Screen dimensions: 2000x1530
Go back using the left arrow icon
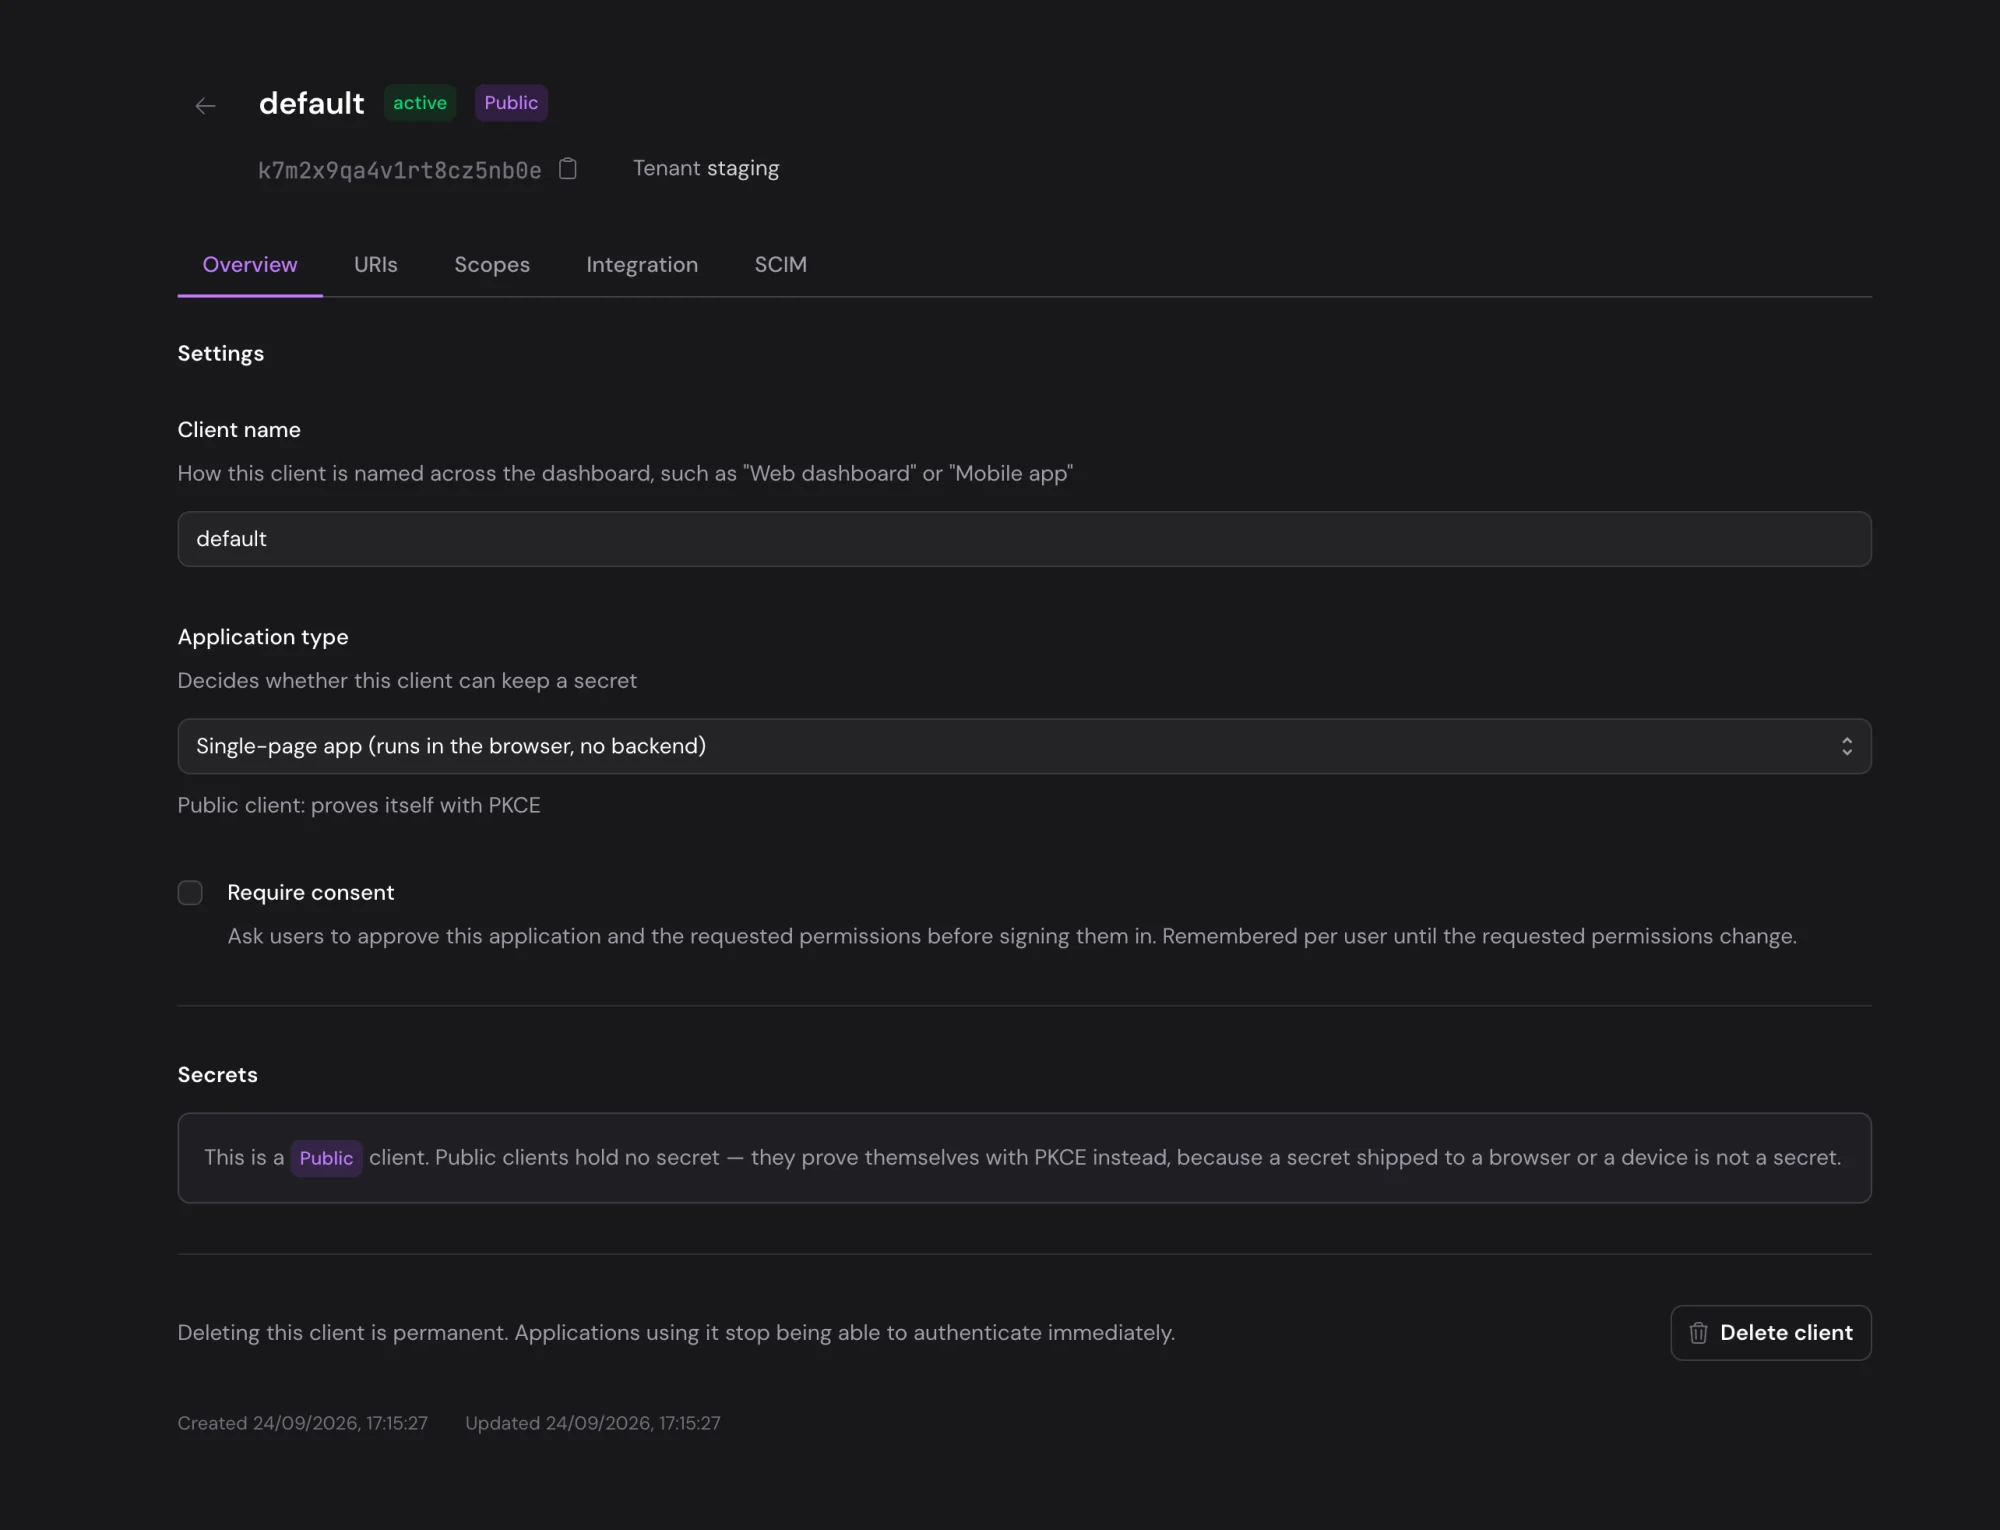click(x=205, y=106)
